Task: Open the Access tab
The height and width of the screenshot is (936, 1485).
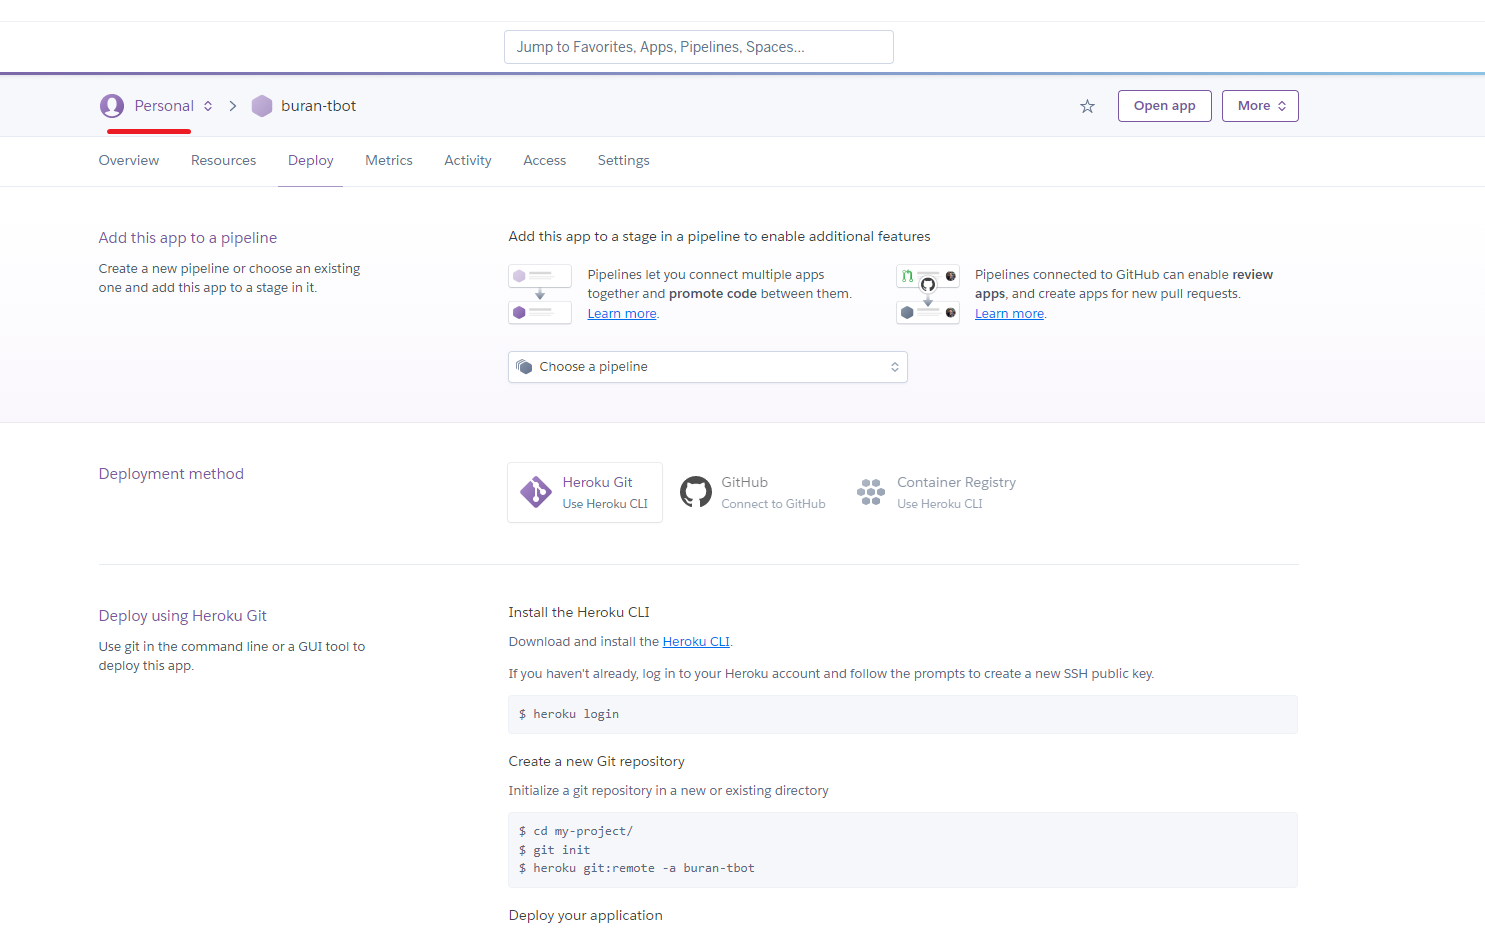Action: (x=545, y=160)
